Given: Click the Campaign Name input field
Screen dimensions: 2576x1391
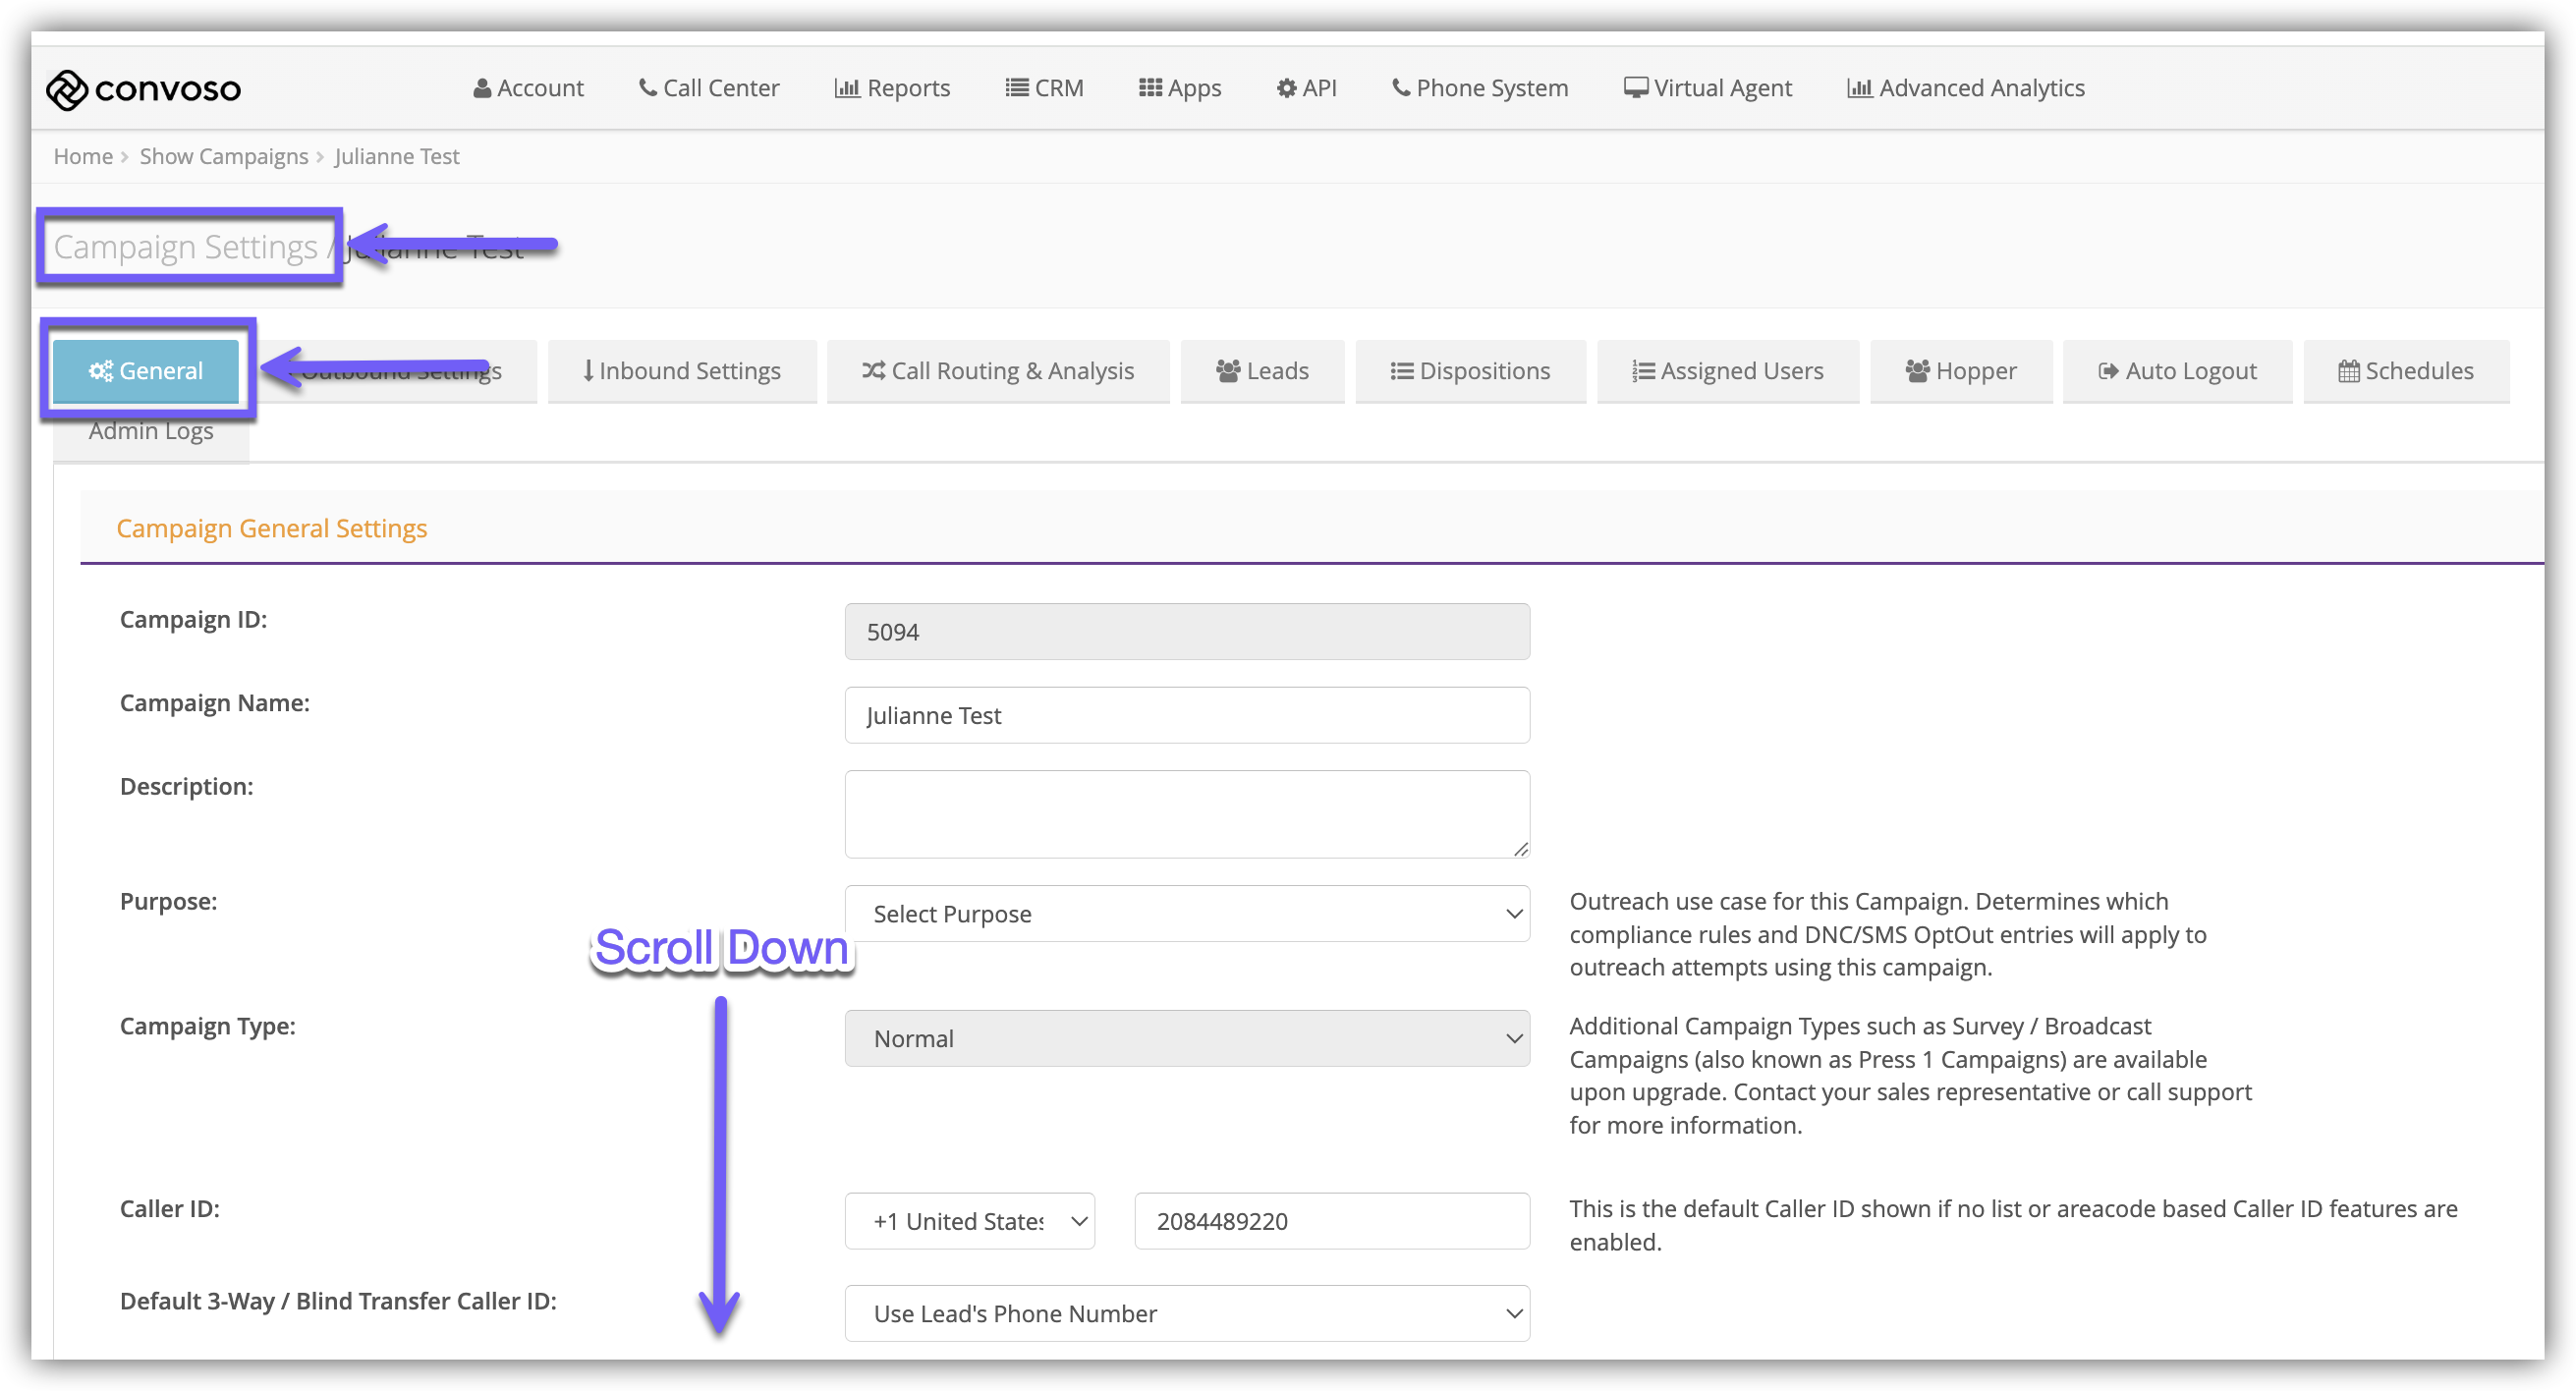Looking at the screenshot, I should coord(1186,715).
